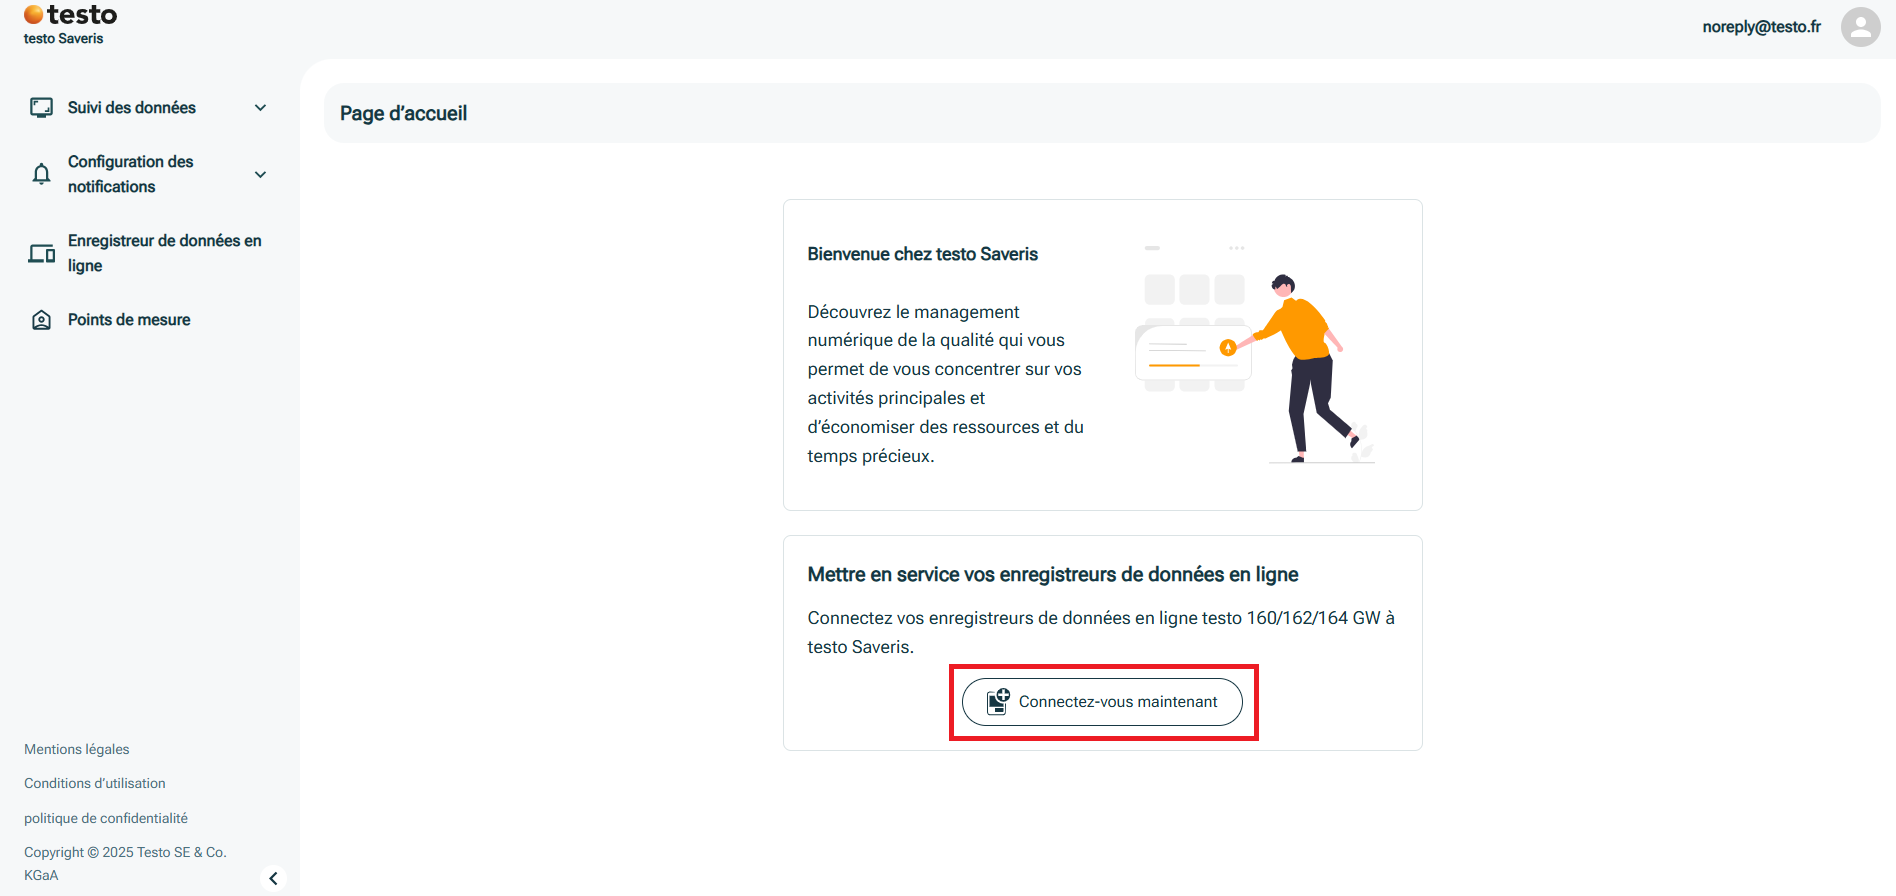Screen dimensions: 1896x896
Task: Click the add-device icon in the connect button
Action: click(998, 702)
